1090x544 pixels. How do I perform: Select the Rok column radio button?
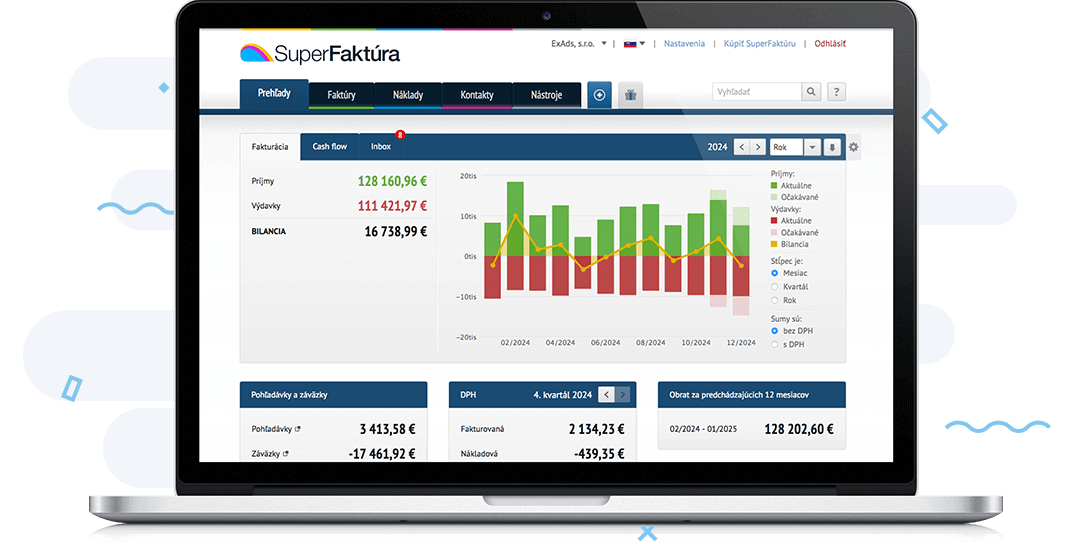point(774,300)
